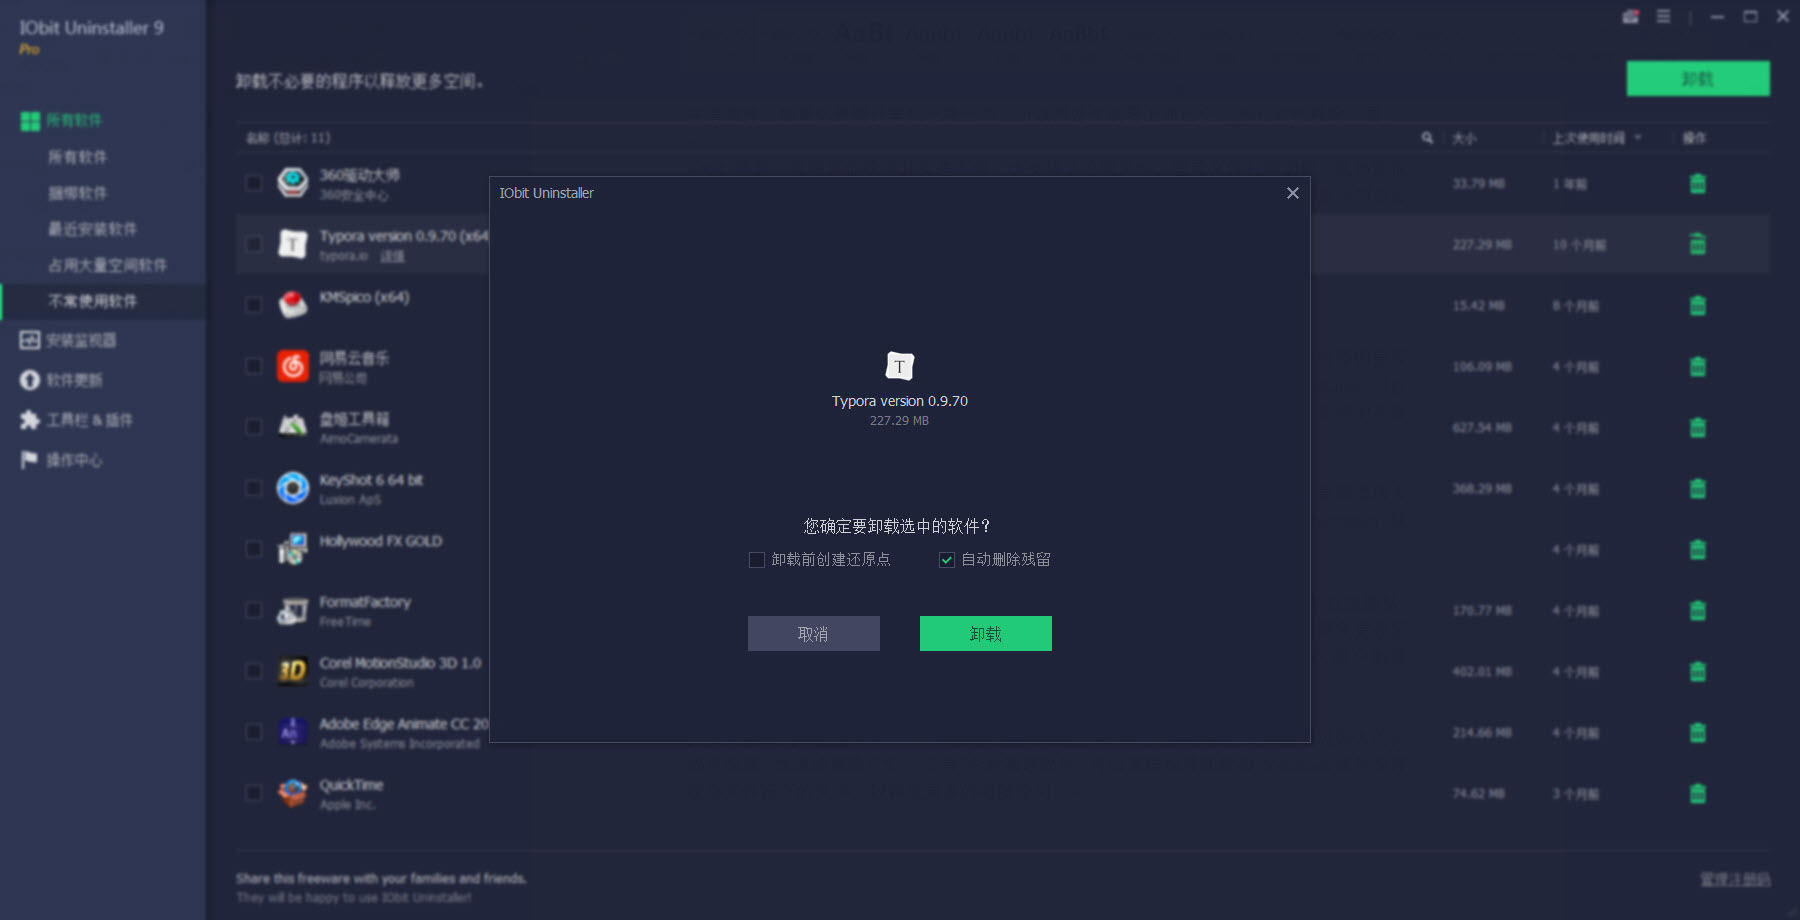Viewport: 1800px width, 920px height.
Task: Open 软件更新 in the sidebar
Action: point(73,381)
